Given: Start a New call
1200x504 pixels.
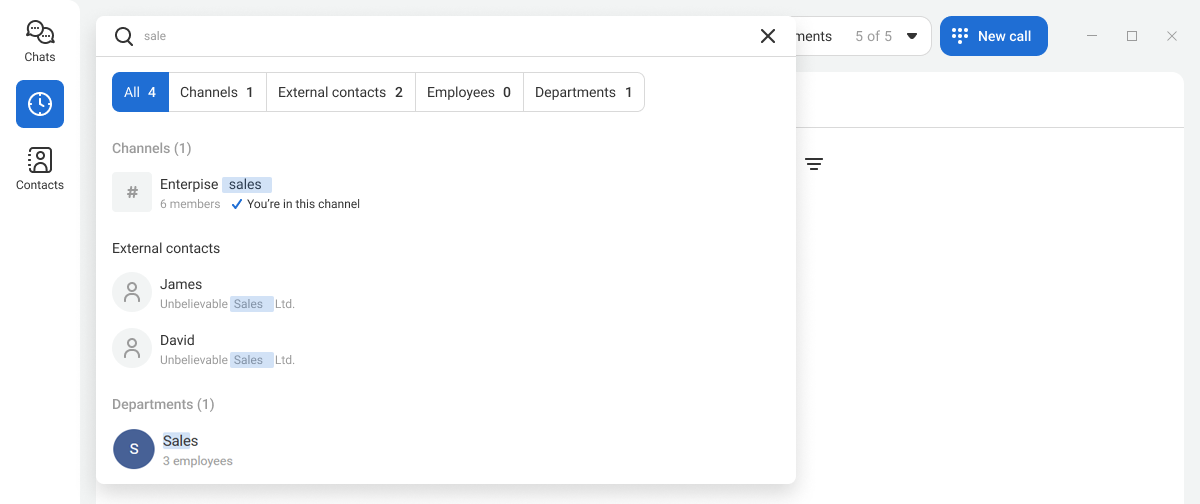Looking at the screenshot, I should pyautogui.click(x=993, y=36).
